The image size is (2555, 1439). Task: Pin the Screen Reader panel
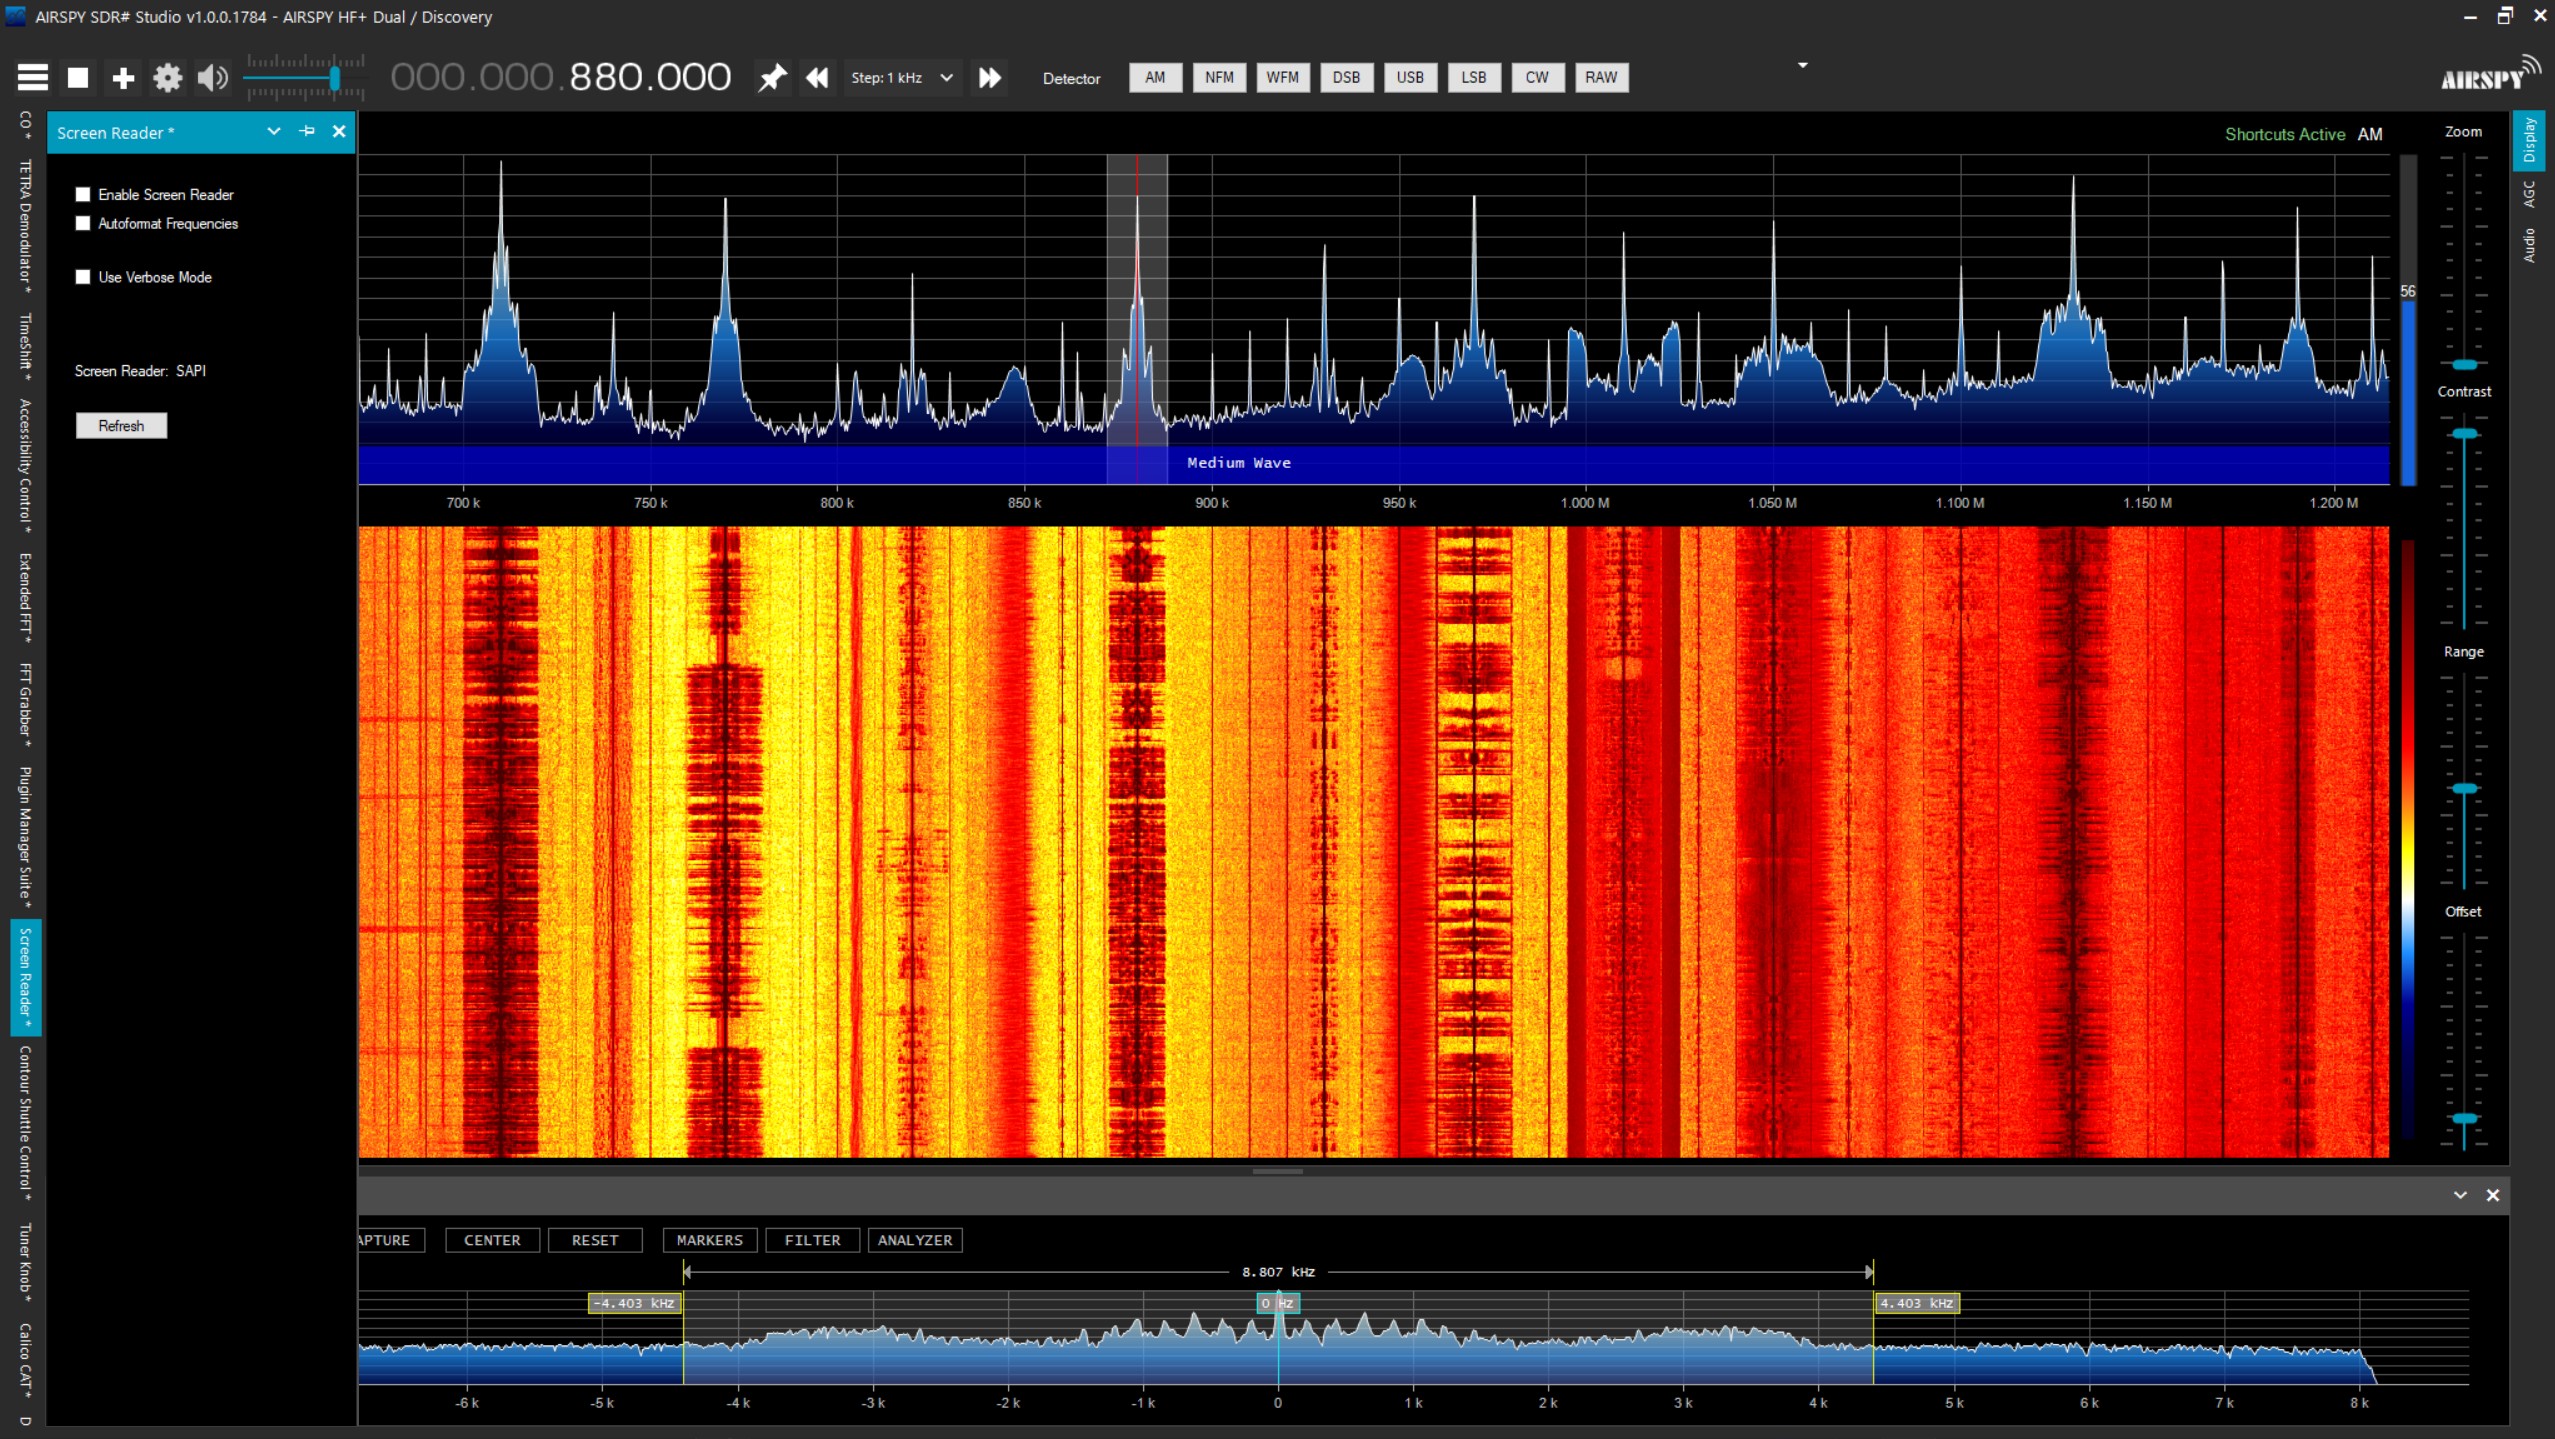coord(307,131)
